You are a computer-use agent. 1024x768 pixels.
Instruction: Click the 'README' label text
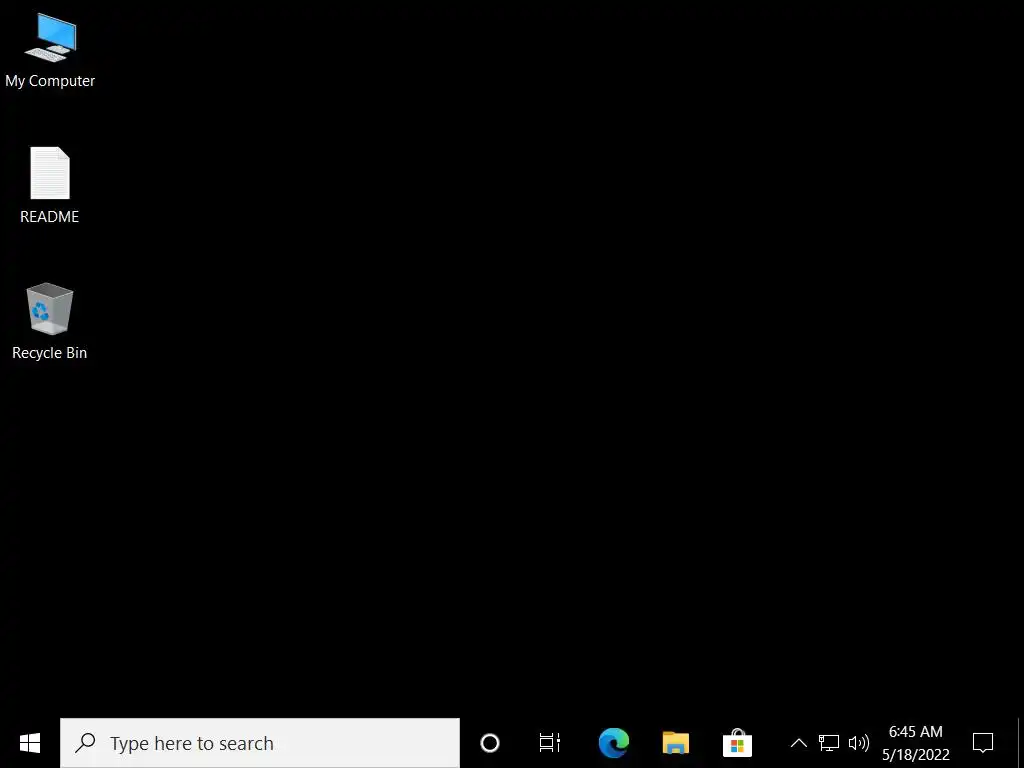(50, 217)
